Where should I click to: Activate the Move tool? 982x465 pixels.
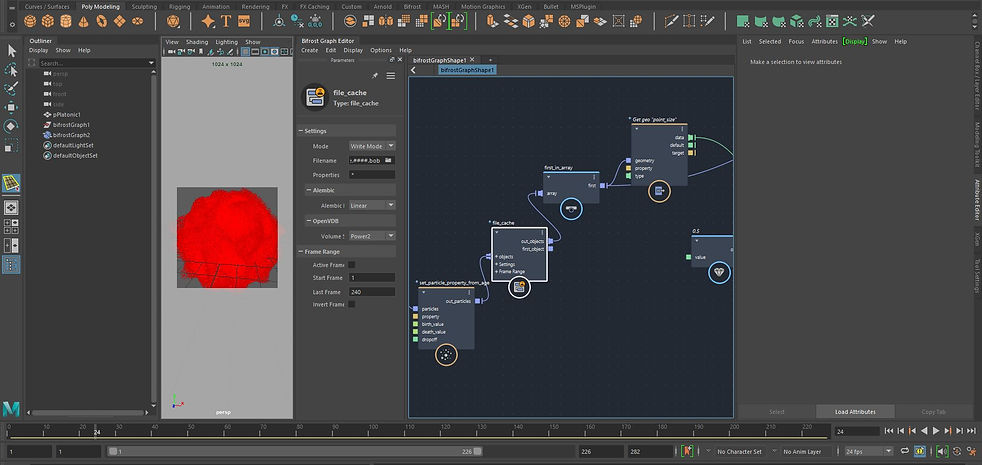point(11,108)
